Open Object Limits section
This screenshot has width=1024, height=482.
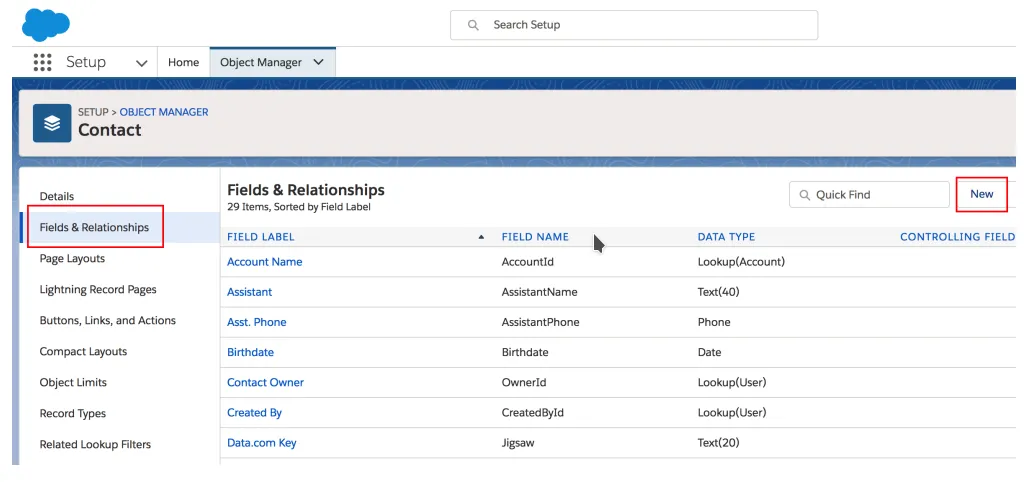tap(73, 383)
